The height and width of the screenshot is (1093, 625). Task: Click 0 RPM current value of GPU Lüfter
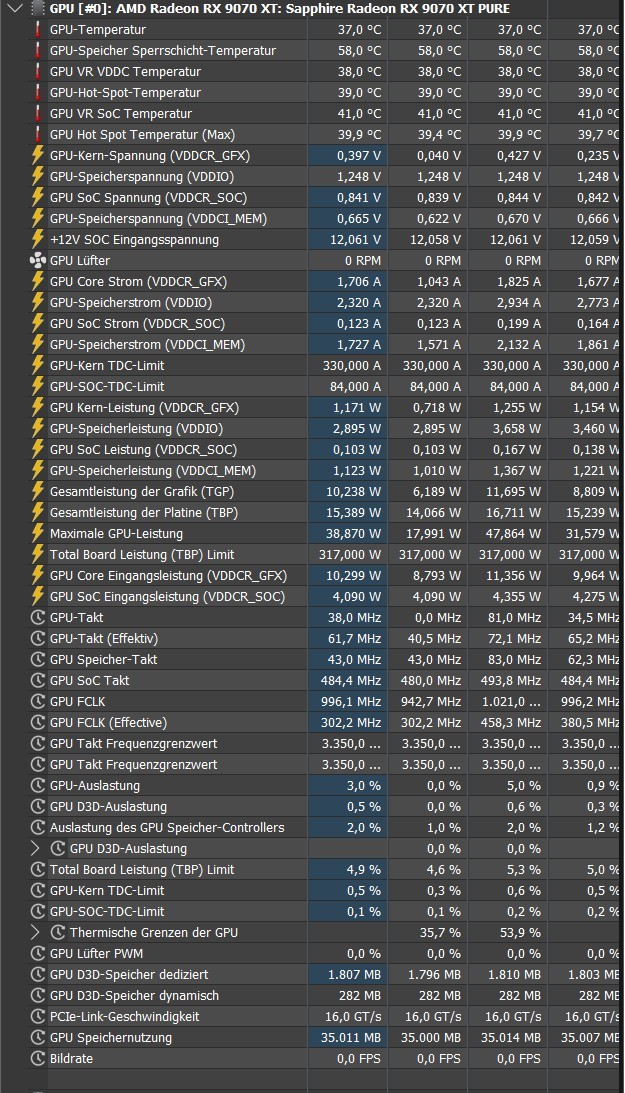[363, 261]
